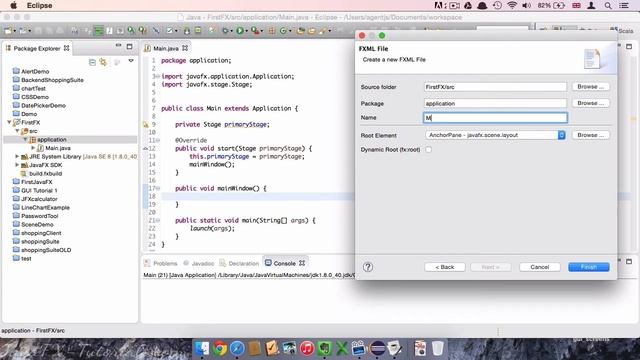Click the New file toolbar icon
Image resolution: width=640 pixels, height=360 pixels.
tap(8, 31)
